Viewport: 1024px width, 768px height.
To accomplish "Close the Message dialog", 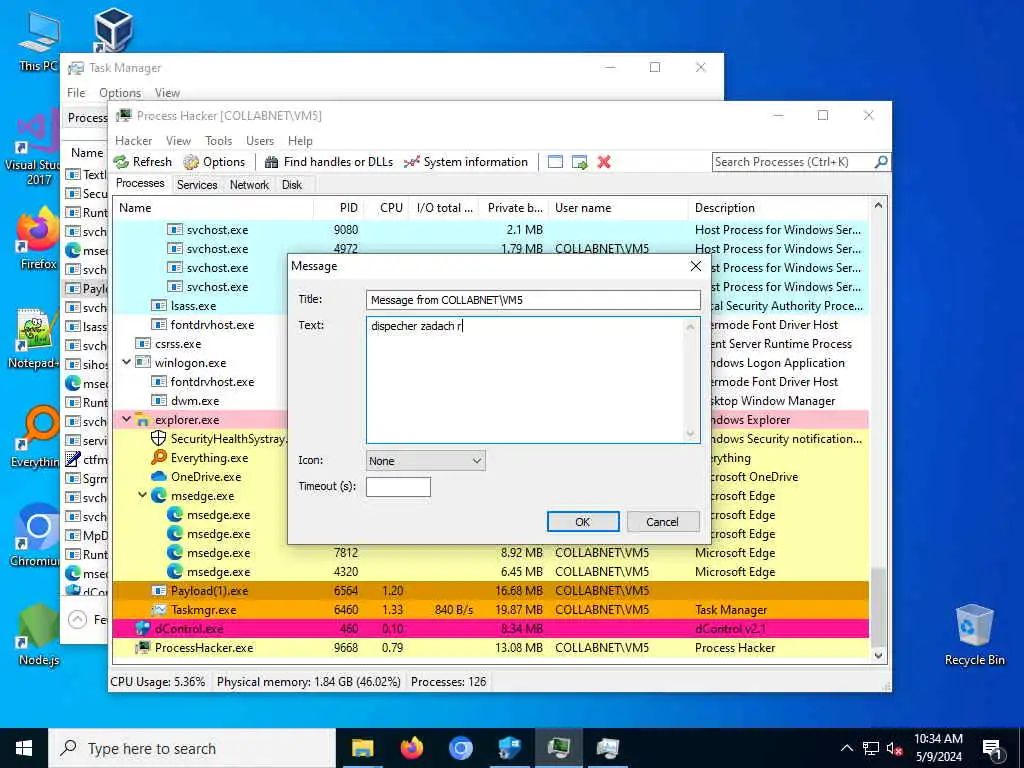I will (696, 266).
